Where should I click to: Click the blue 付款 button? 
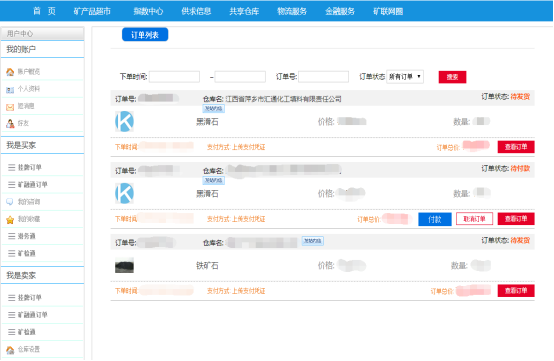tap(435, 219)
